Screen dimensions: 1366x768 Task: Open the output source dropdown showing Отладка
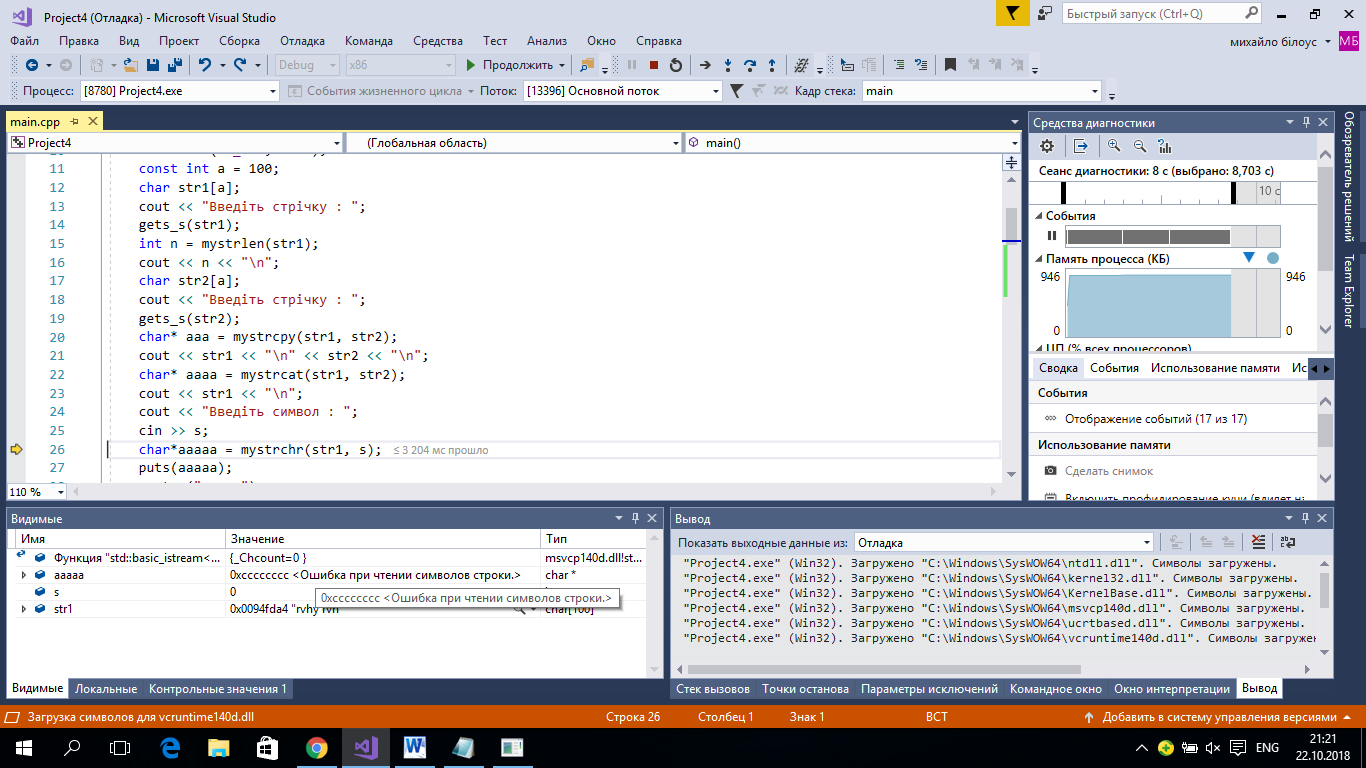coord(1146,542)
